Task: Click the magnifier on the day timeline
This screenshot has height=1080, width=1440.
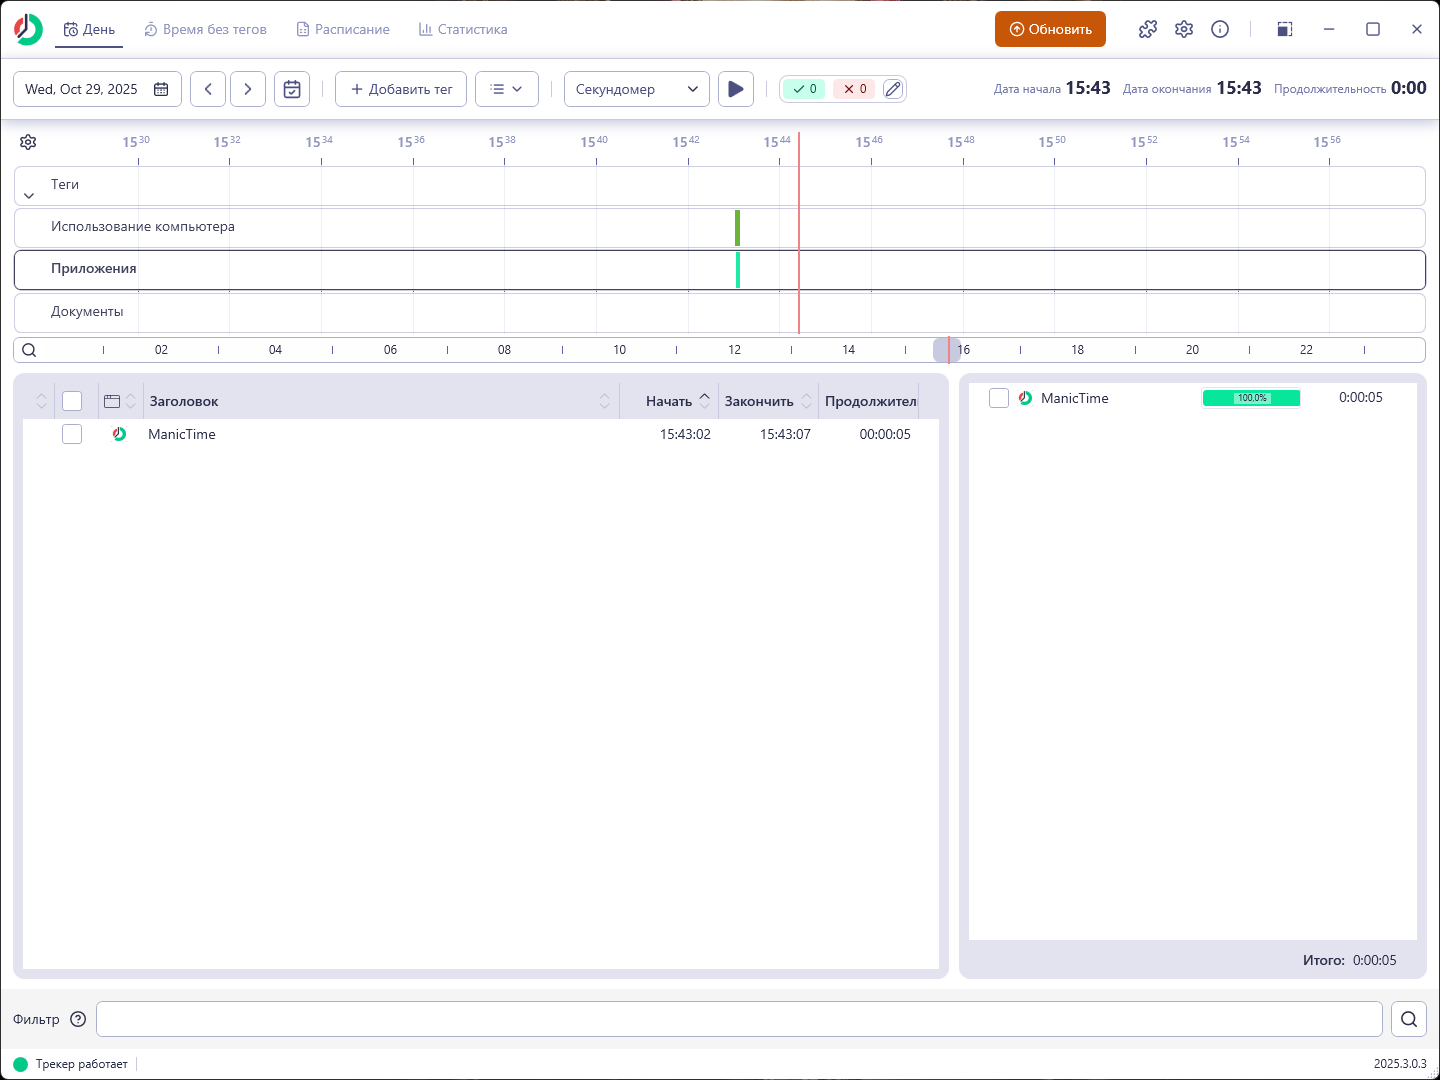Action: [29, 350]
